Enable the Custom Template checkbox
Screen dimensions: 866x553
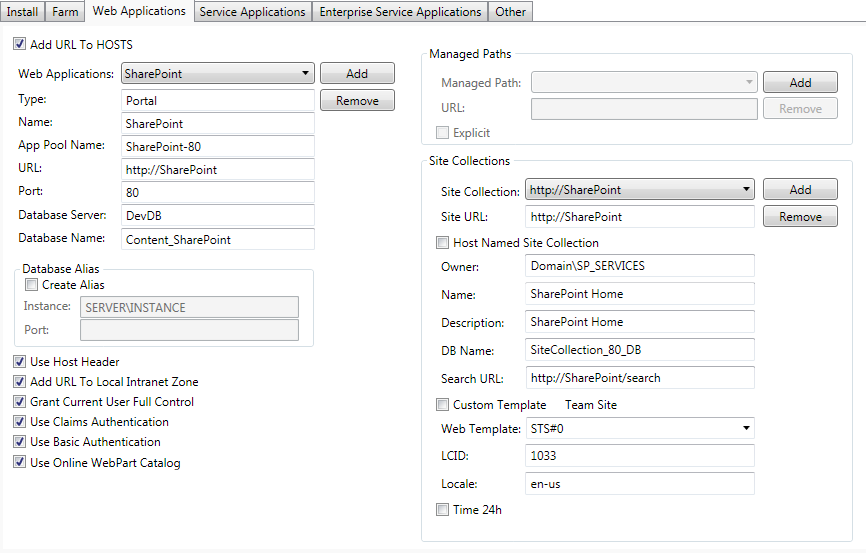tap(442, 405)
